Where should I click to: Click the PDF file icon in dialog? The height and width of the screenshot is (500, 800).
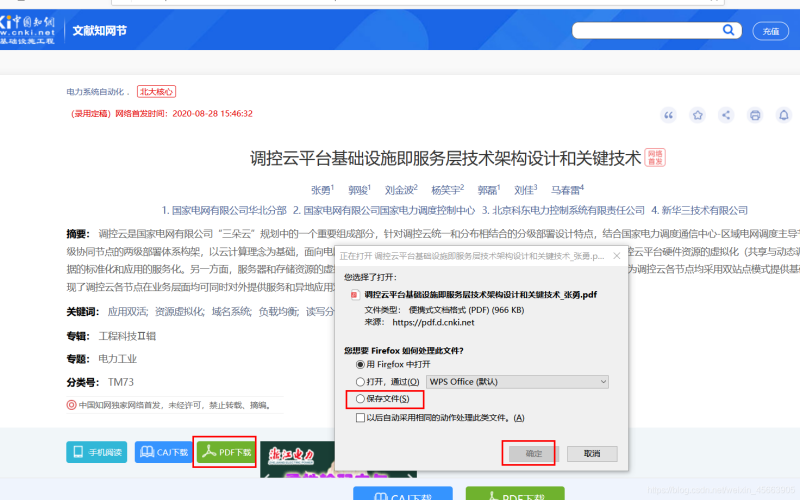(355, 295)
